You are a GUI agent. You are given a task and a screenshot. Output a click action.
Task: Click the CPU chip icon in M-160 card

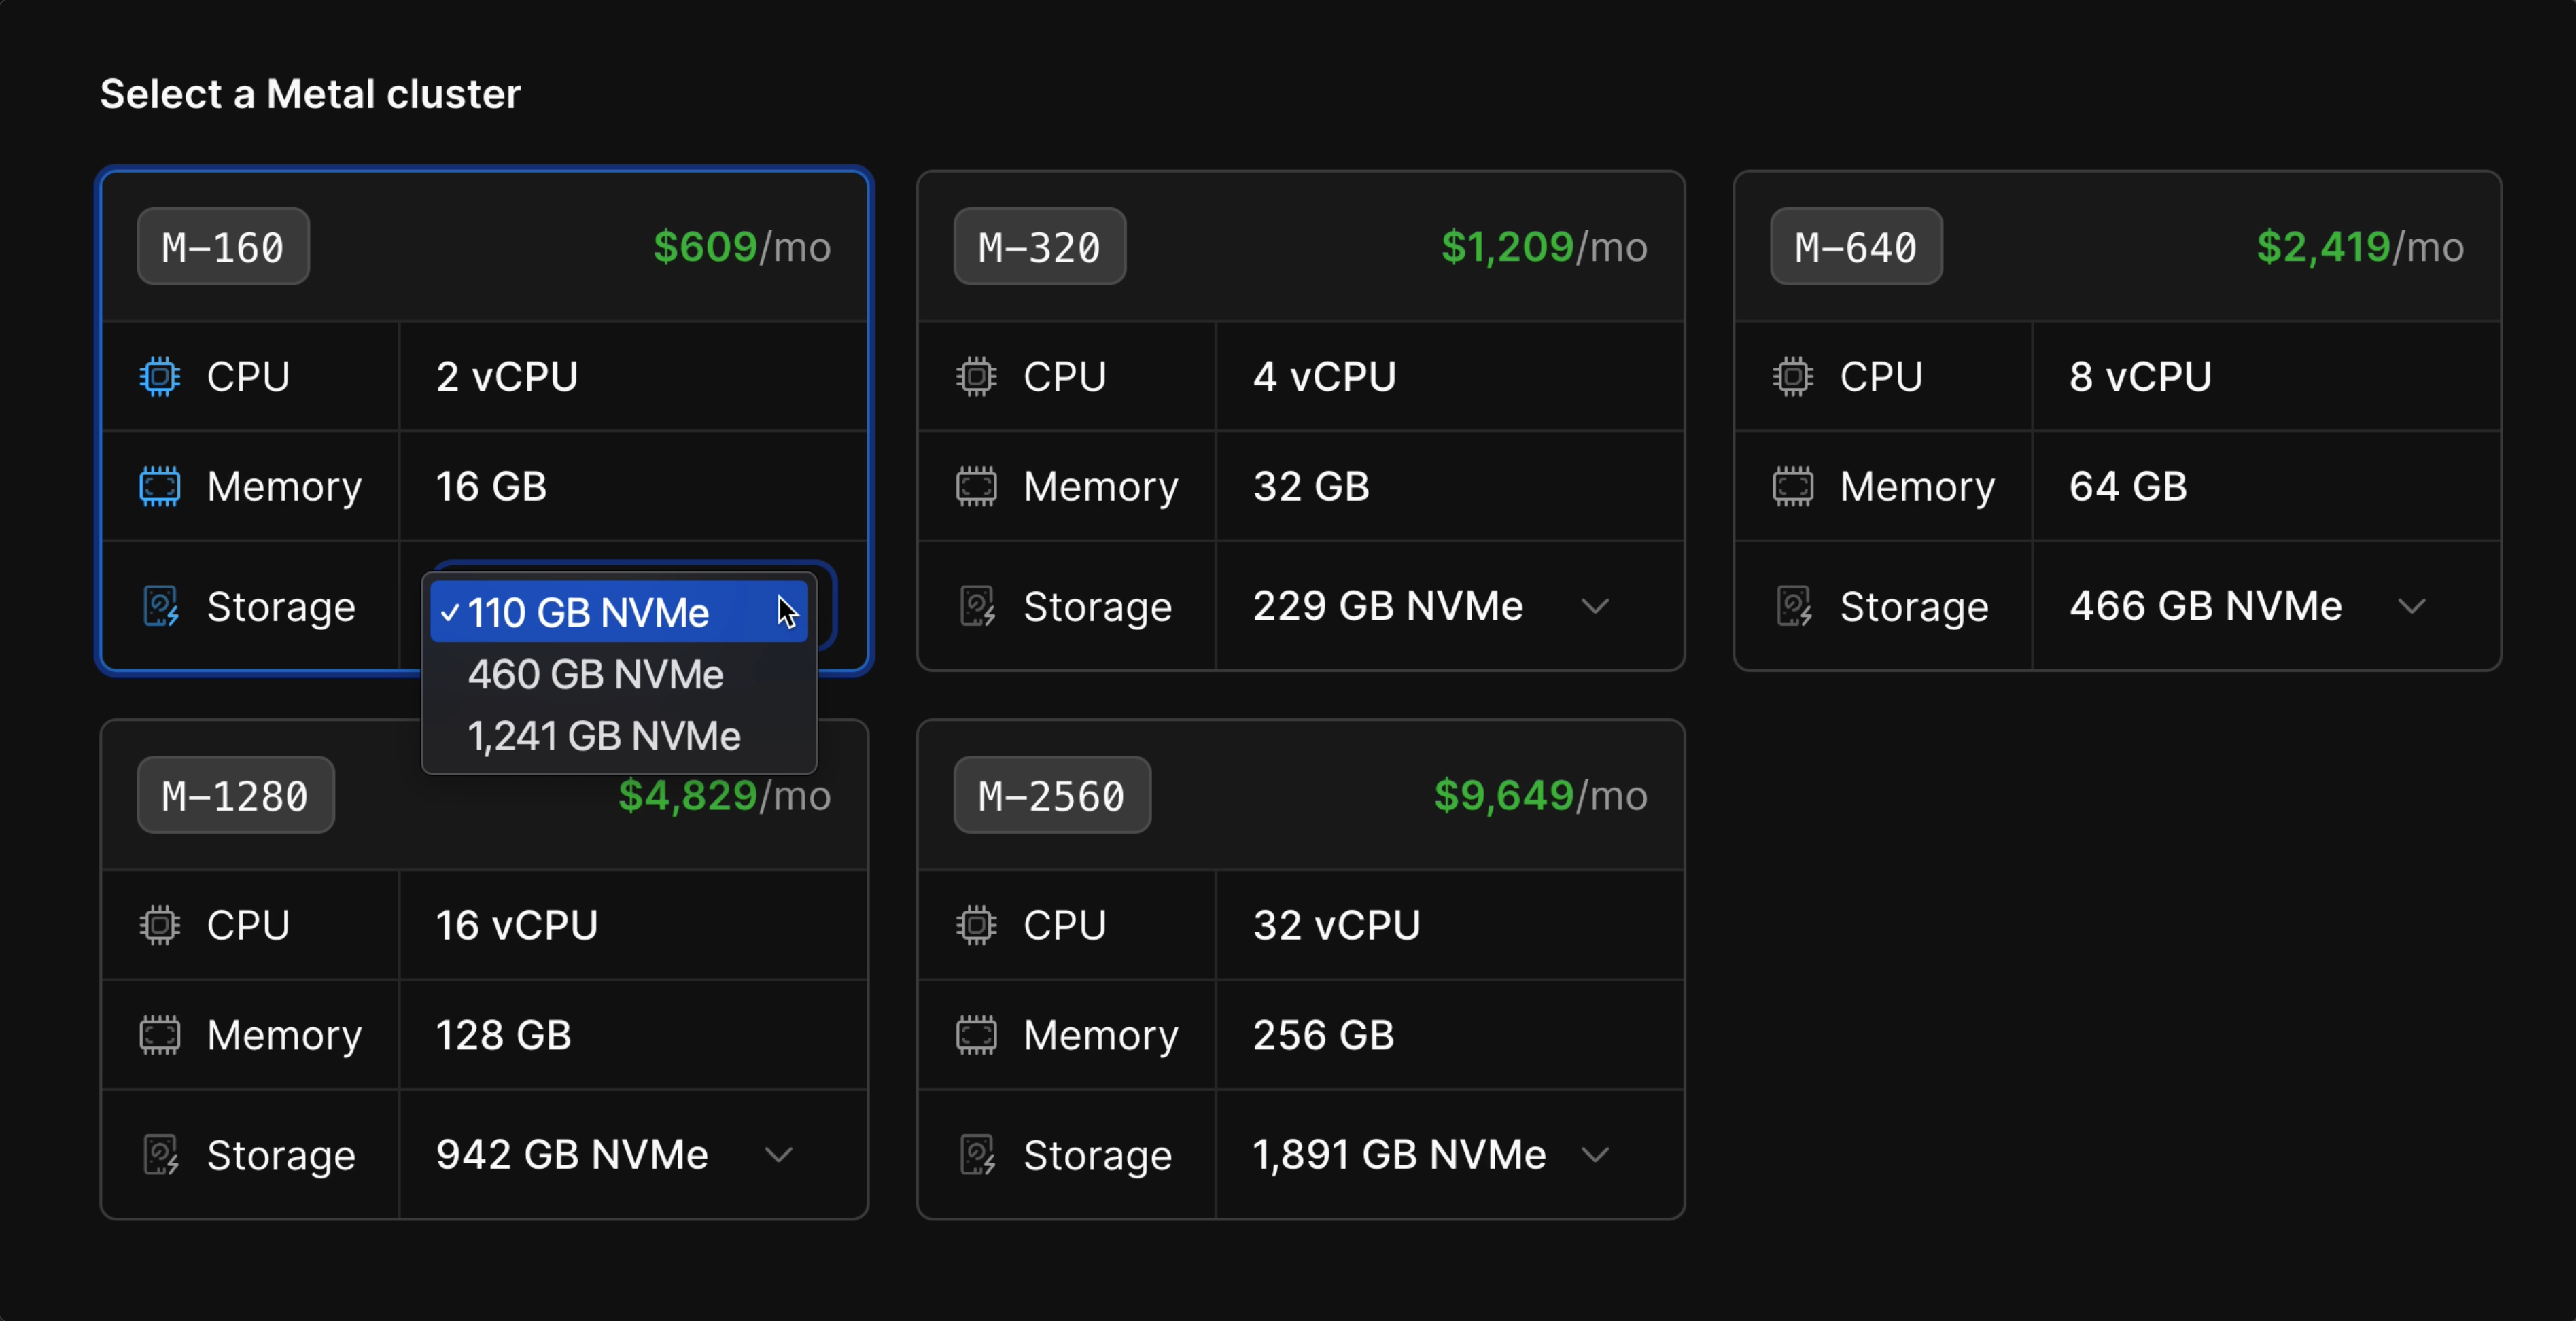pyautogui.click(x=160, y=377)
